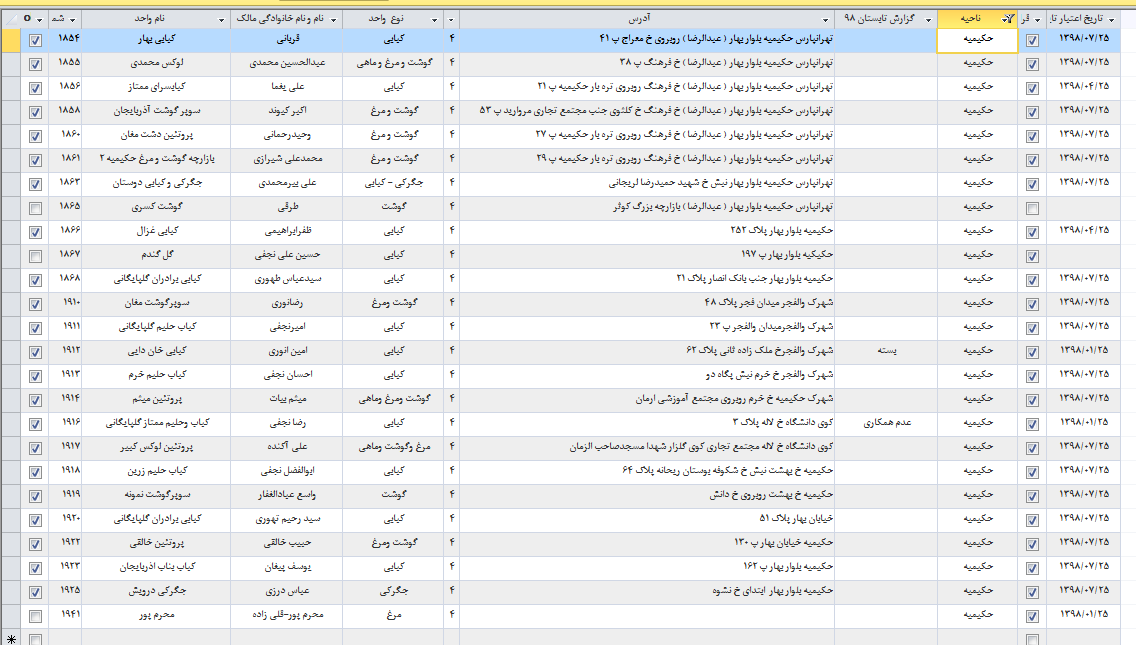Image resolution: width=1136 pixels, height=645 pixels.
Task: Uncheck the O column checkbox for unit ۱۸۵۵
Action: tap(35, 64)
